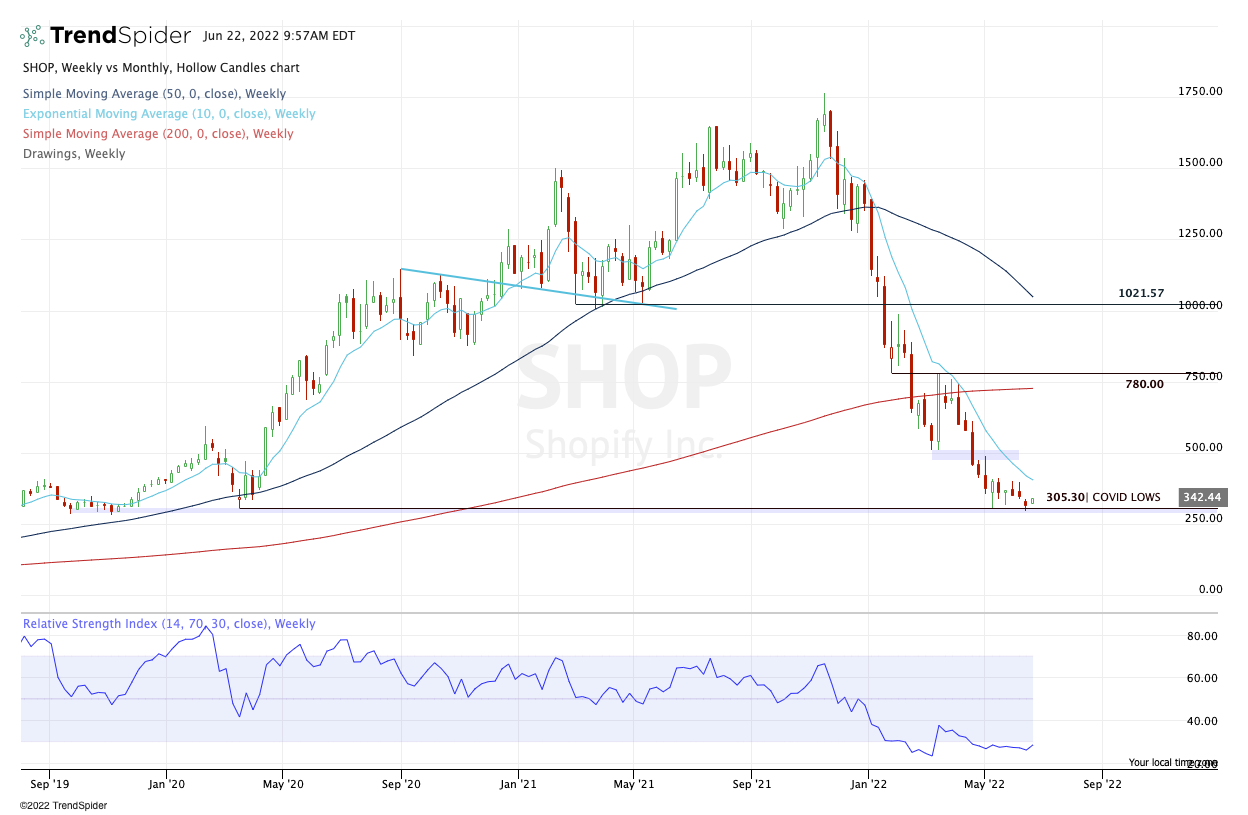Click the 1250.00 price axis label
The width and height of the screenshot is (1248, 815).
(x=1200, y=233)
